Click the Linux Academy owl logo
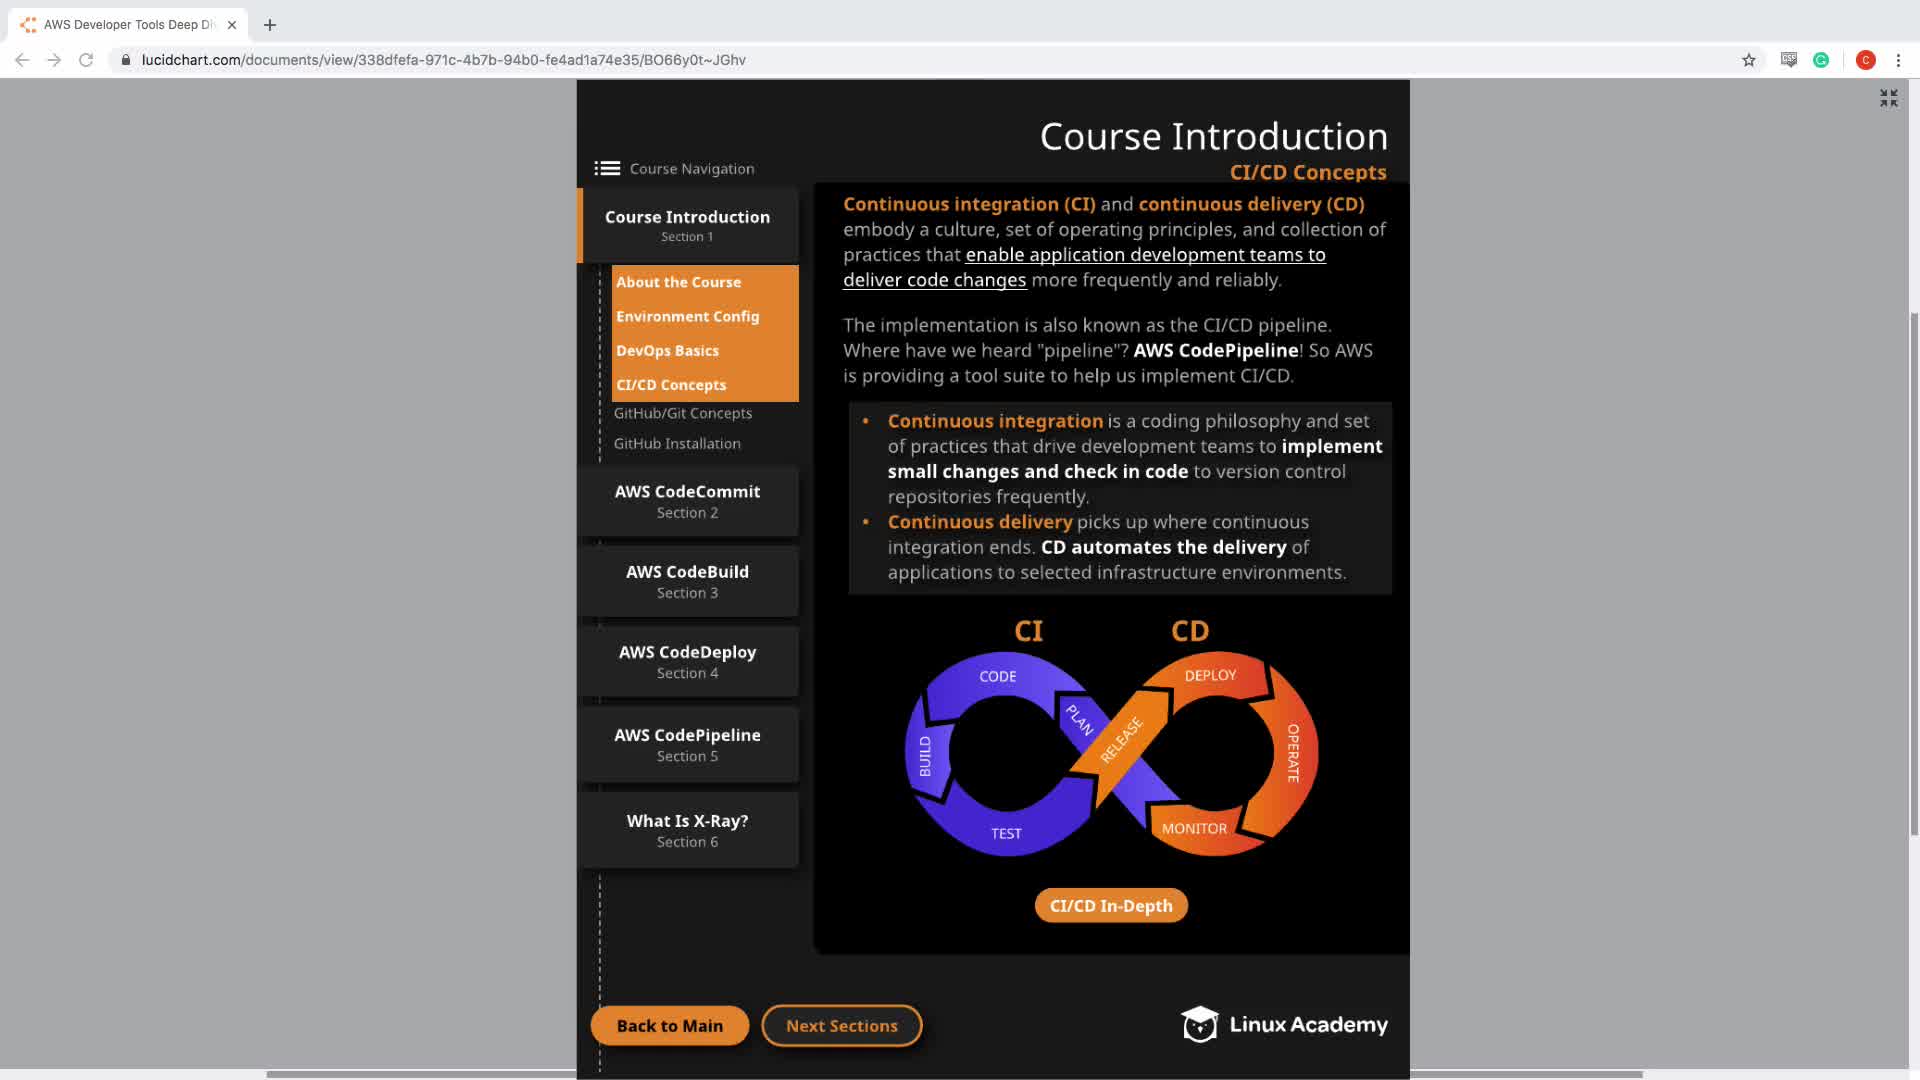 pyautogui.click(x=1199, y=1024)
